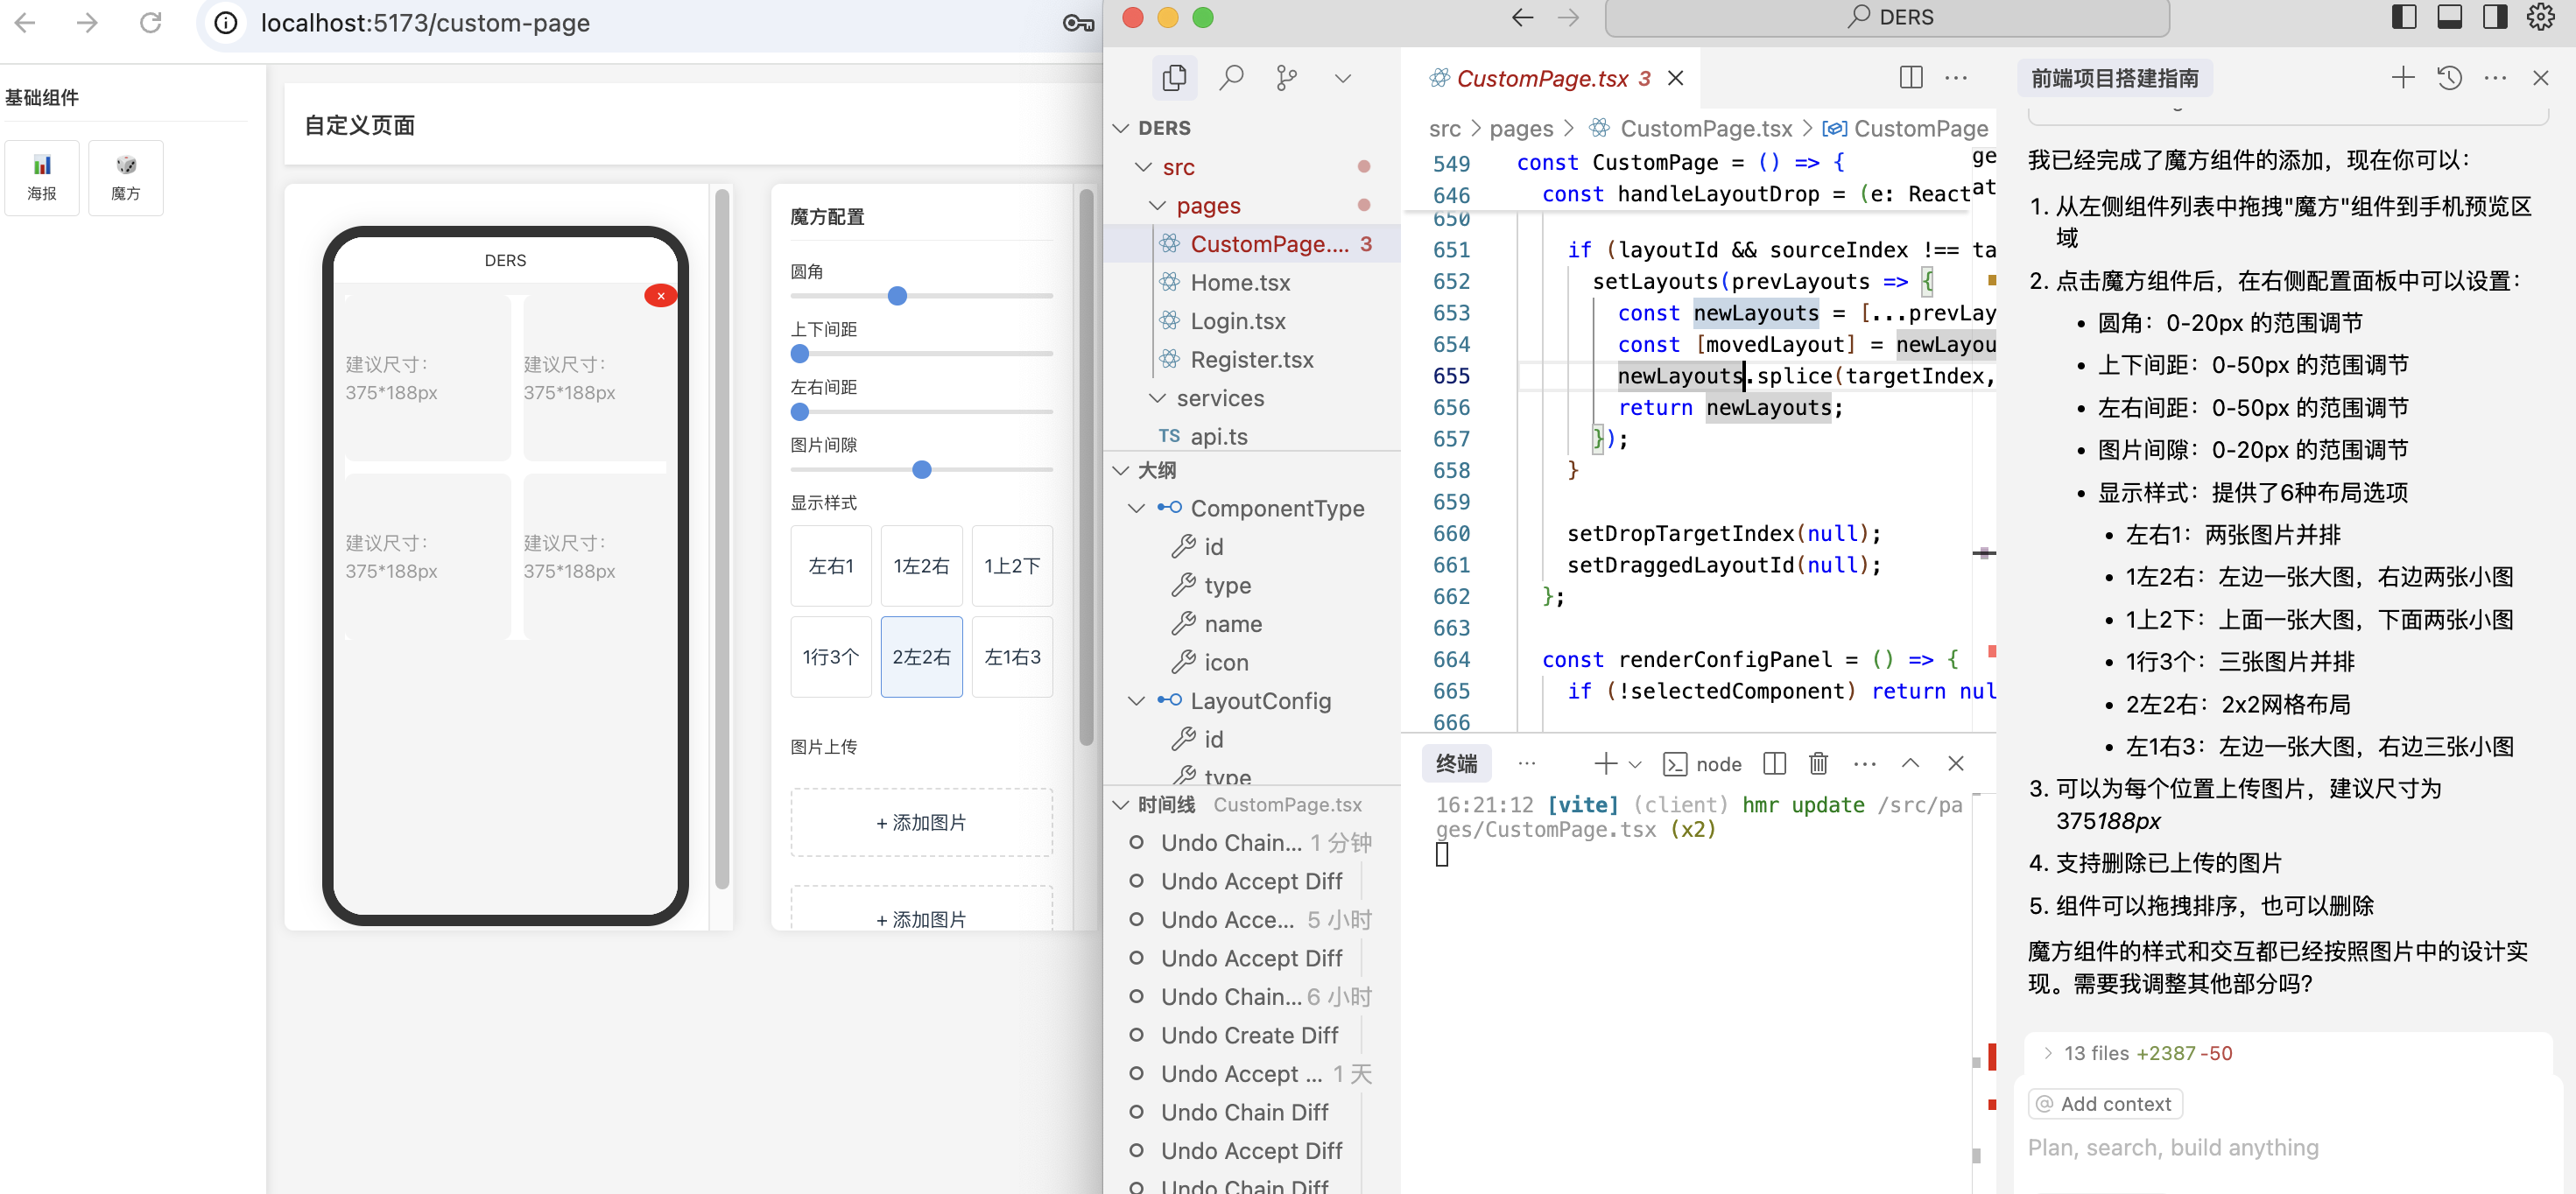Select the 左右1 layout style option
The height and width of the screenshot is (1194, 2576).
tap(830, 566)
